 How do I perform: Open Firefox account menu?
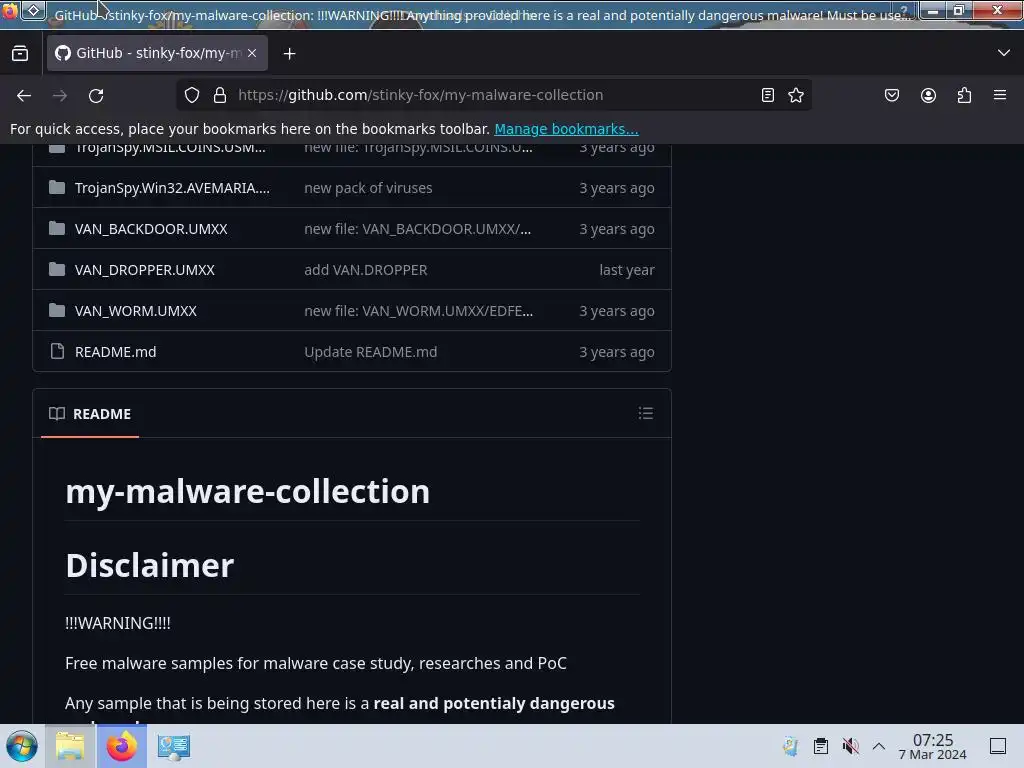pyautogui.click(x=928, y=95)
